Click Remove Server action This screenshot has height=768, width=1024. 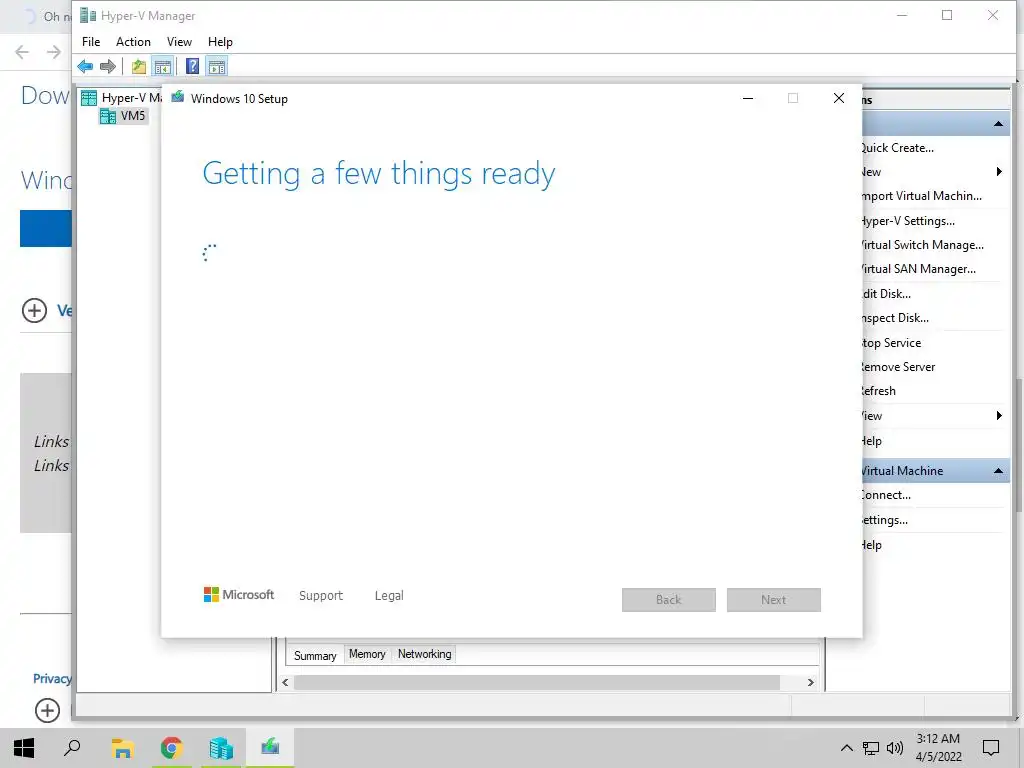899,367
